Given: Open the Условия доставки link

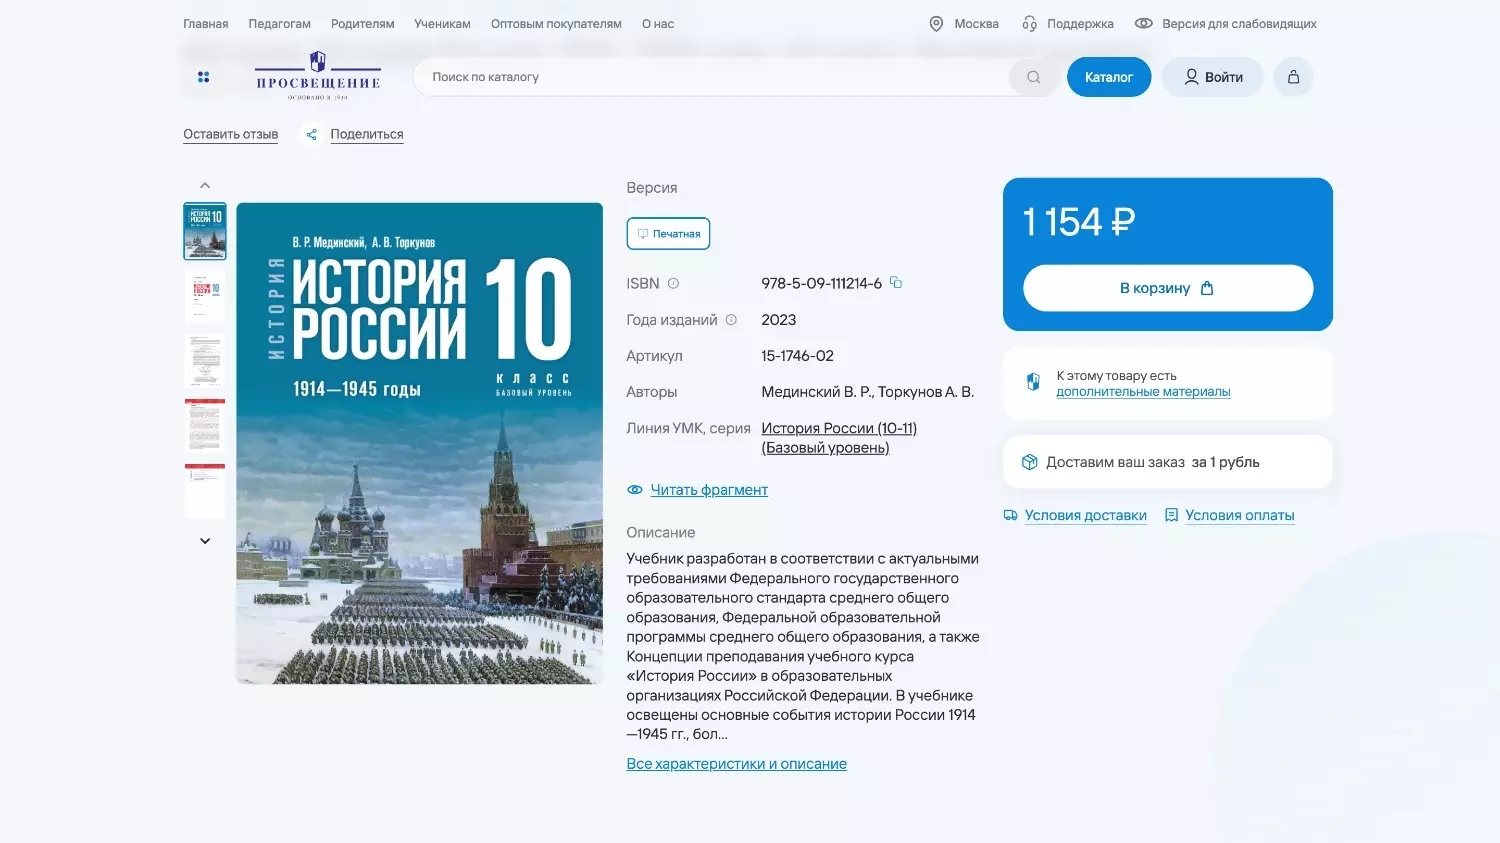Looking at the screenshot, I should pyautogui.click(x=1085, y=516).
